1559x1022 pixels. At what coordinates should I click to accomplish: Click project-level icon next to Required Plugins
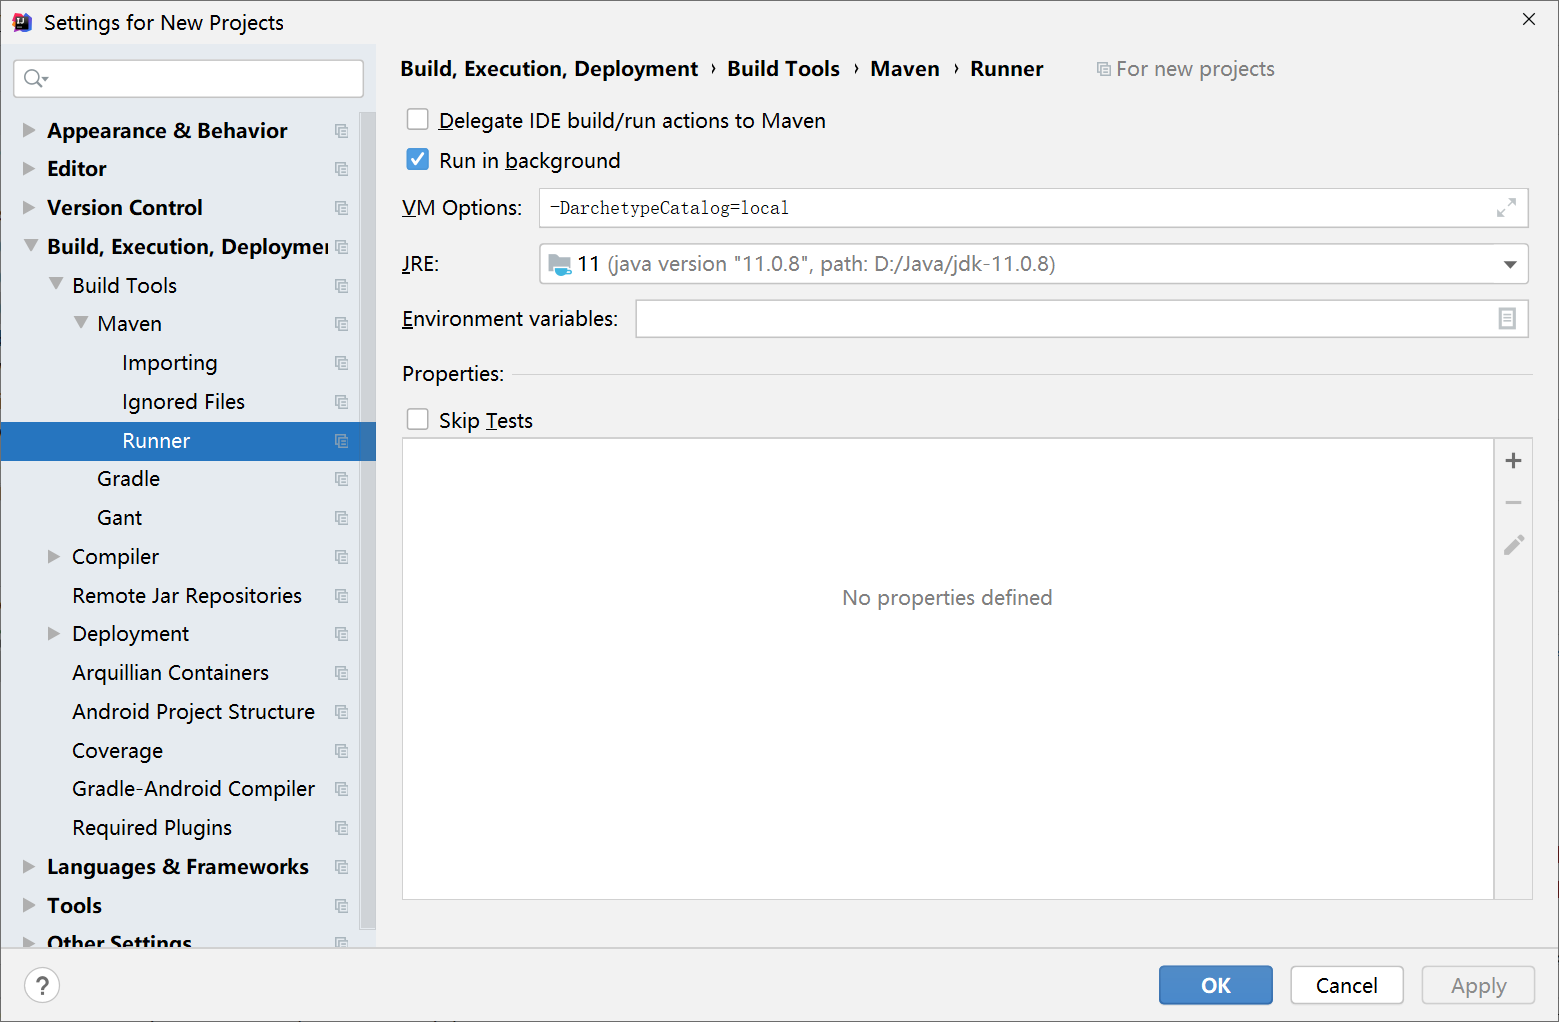341,828
